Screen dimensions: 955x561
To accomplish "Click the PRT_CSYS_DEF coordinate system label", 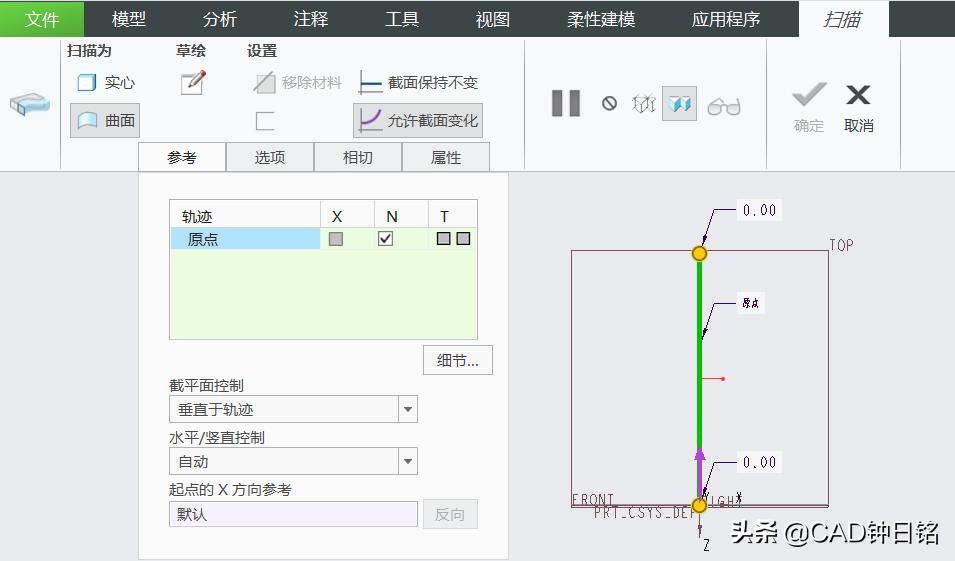I will [644, 513].
